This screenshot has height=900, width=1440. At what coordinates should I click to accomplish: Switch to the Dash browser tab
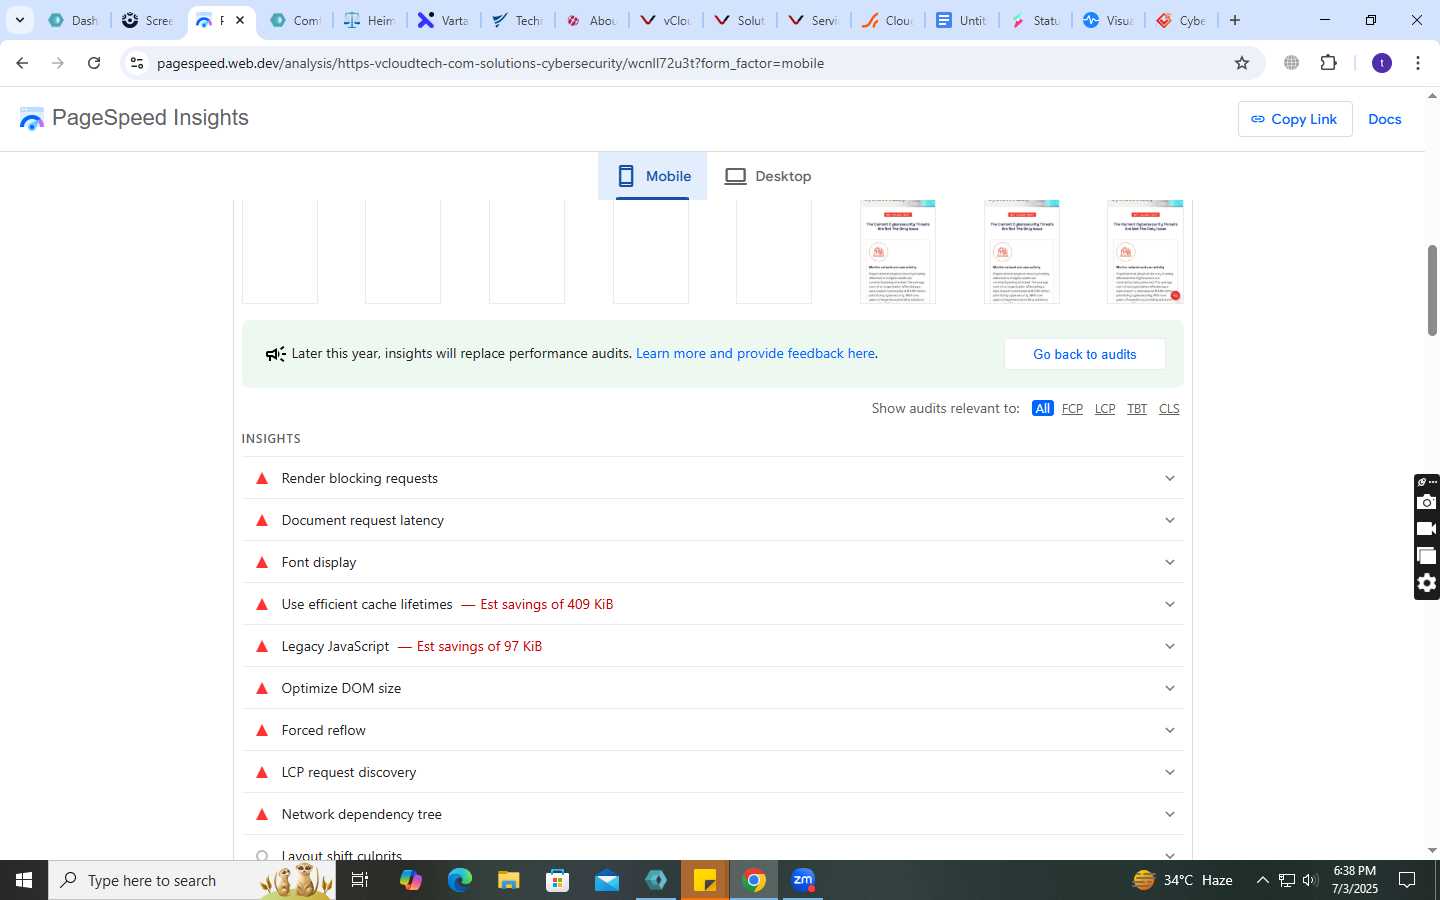(72, 20)
